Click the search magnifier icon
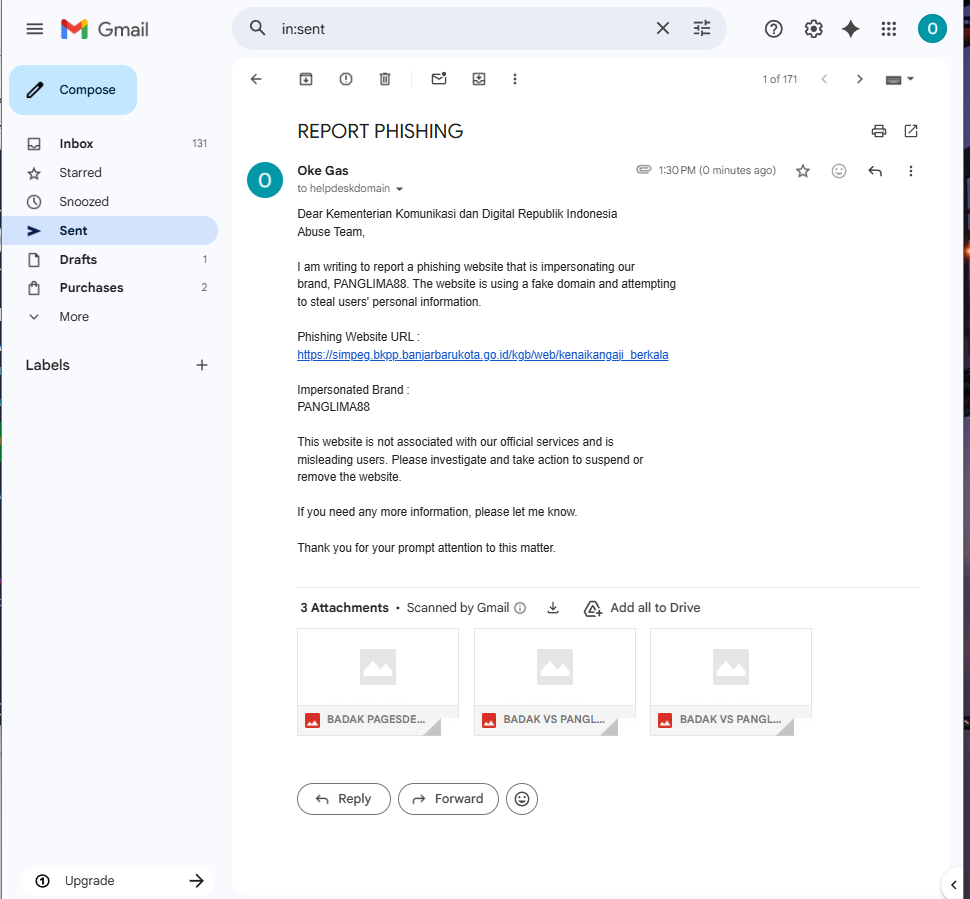This screenshot has width=970, height=899. coord(257,28)
